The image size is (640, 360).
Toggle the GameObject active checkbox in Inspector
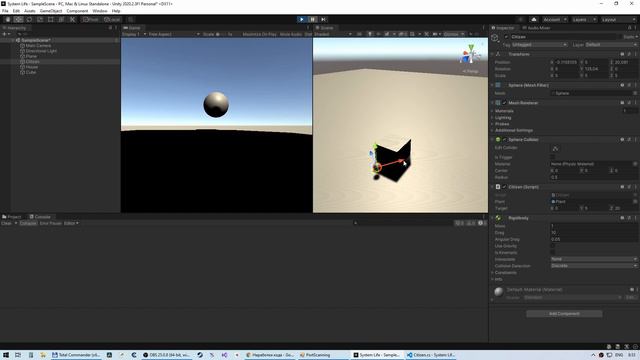click(x=506, y=37)
